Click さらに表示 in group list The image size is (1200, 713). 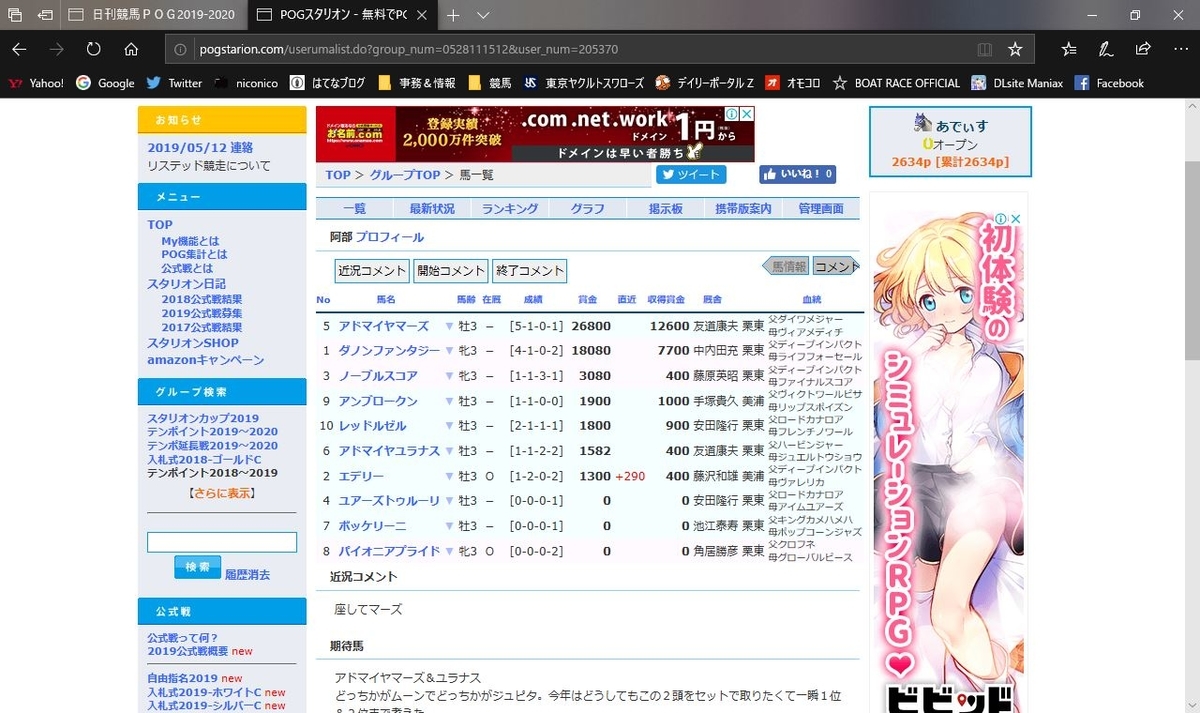coord(222,493)
